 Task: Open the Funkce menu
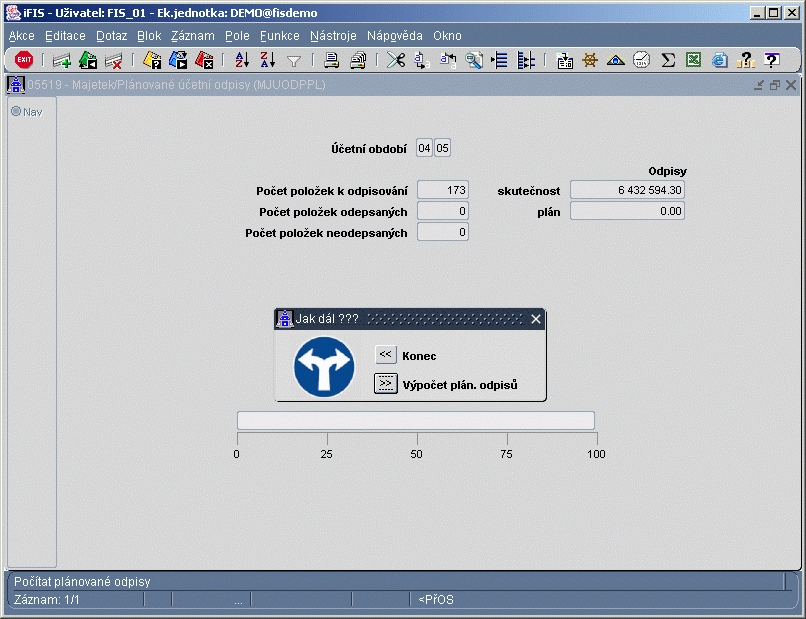pyautogui.click(x=280, y=36)
